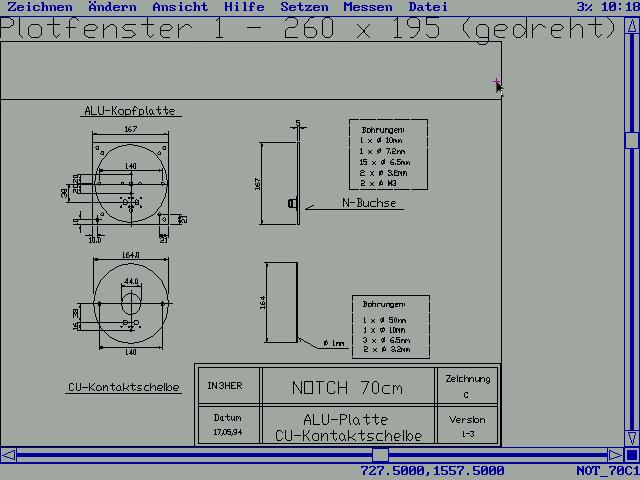
Task: Click the ø 1mm annotation label
Action: tap(334, 344)
